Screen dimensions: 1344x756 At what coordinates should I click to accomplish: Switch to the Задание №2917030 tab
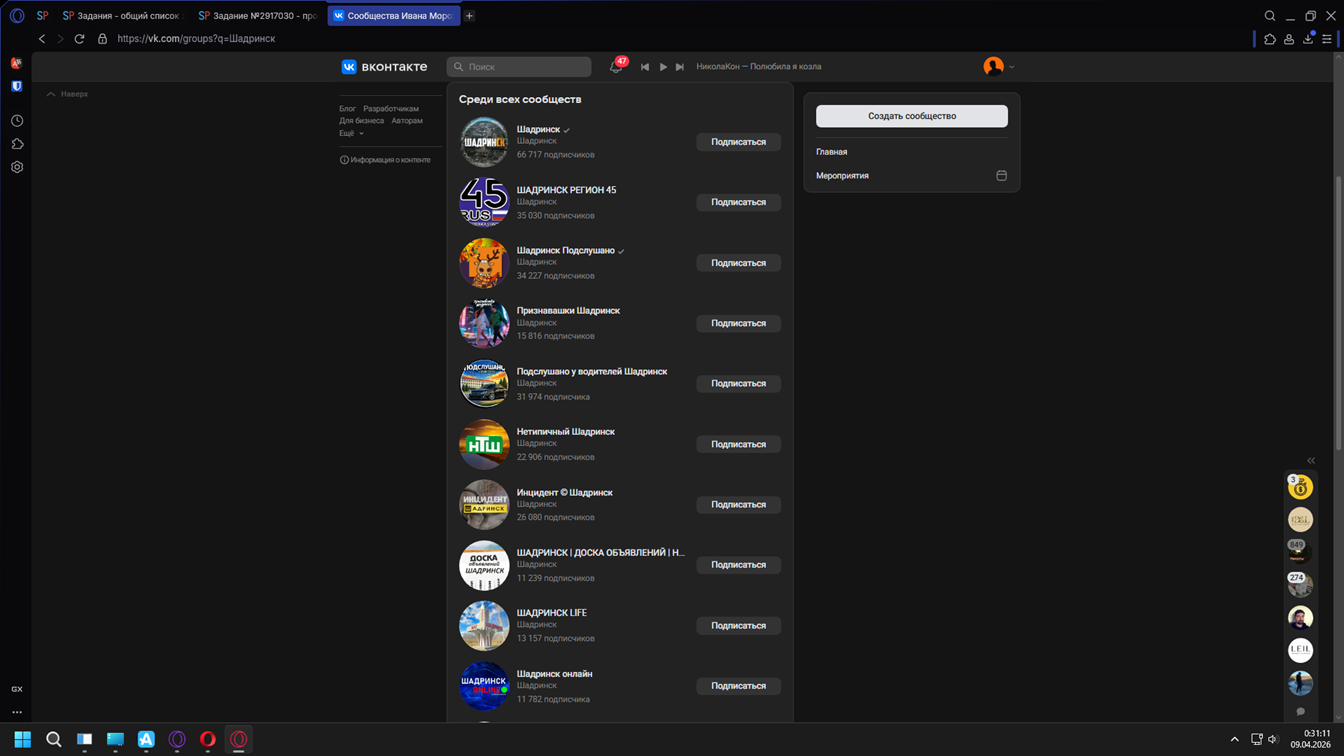click(257, 16)
